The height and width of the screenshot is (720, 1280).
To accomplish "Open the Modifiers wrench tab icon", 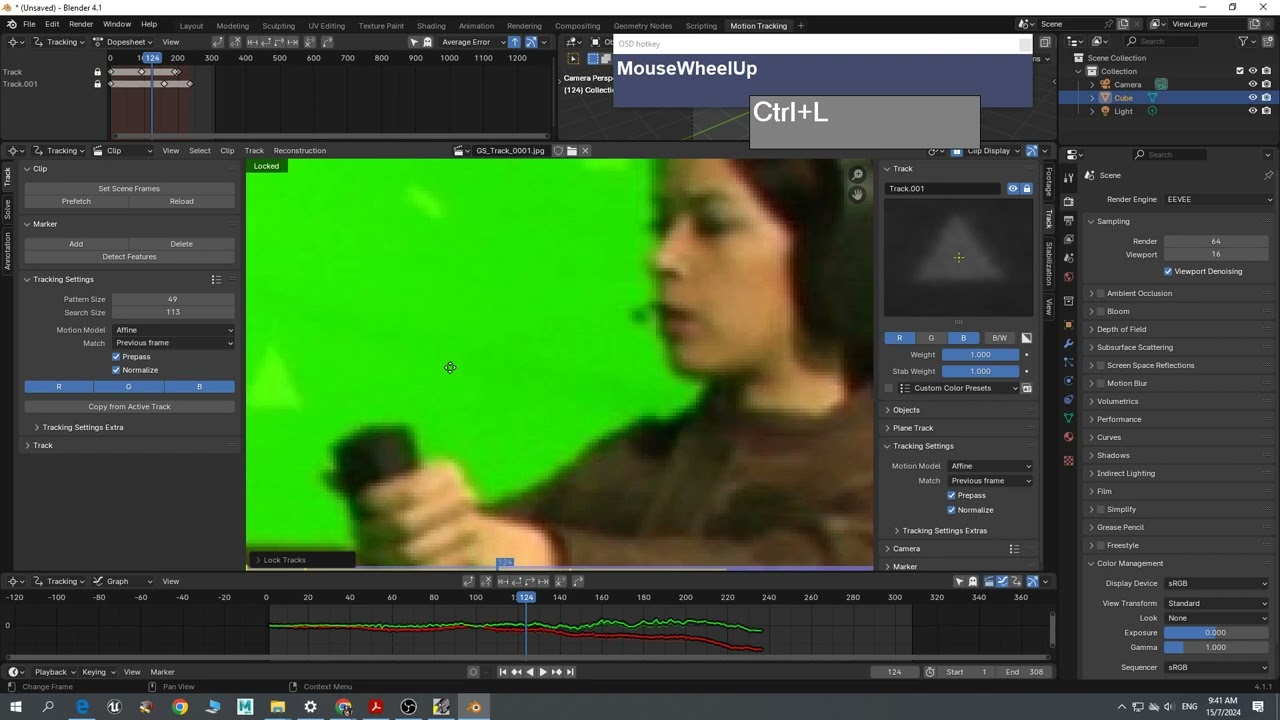I will click(x=1068, y=344).
